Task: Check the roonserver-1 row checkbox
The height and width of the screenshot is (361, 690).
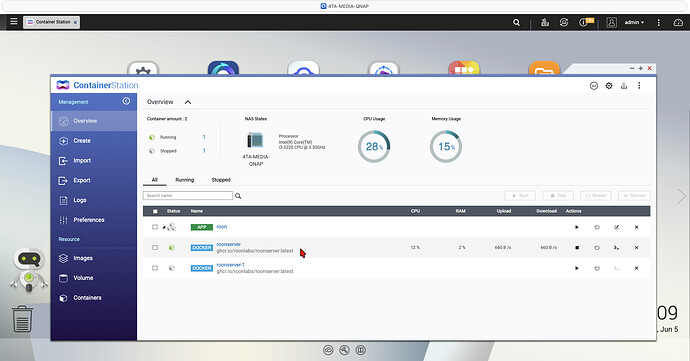Action: pos(155,268)
